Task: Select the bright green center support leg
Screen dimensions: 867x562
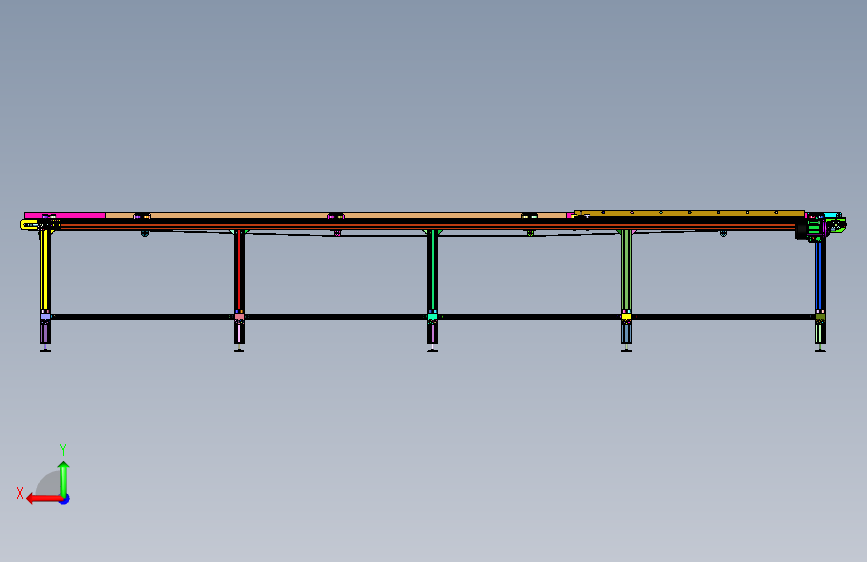Action: point(432,270)
